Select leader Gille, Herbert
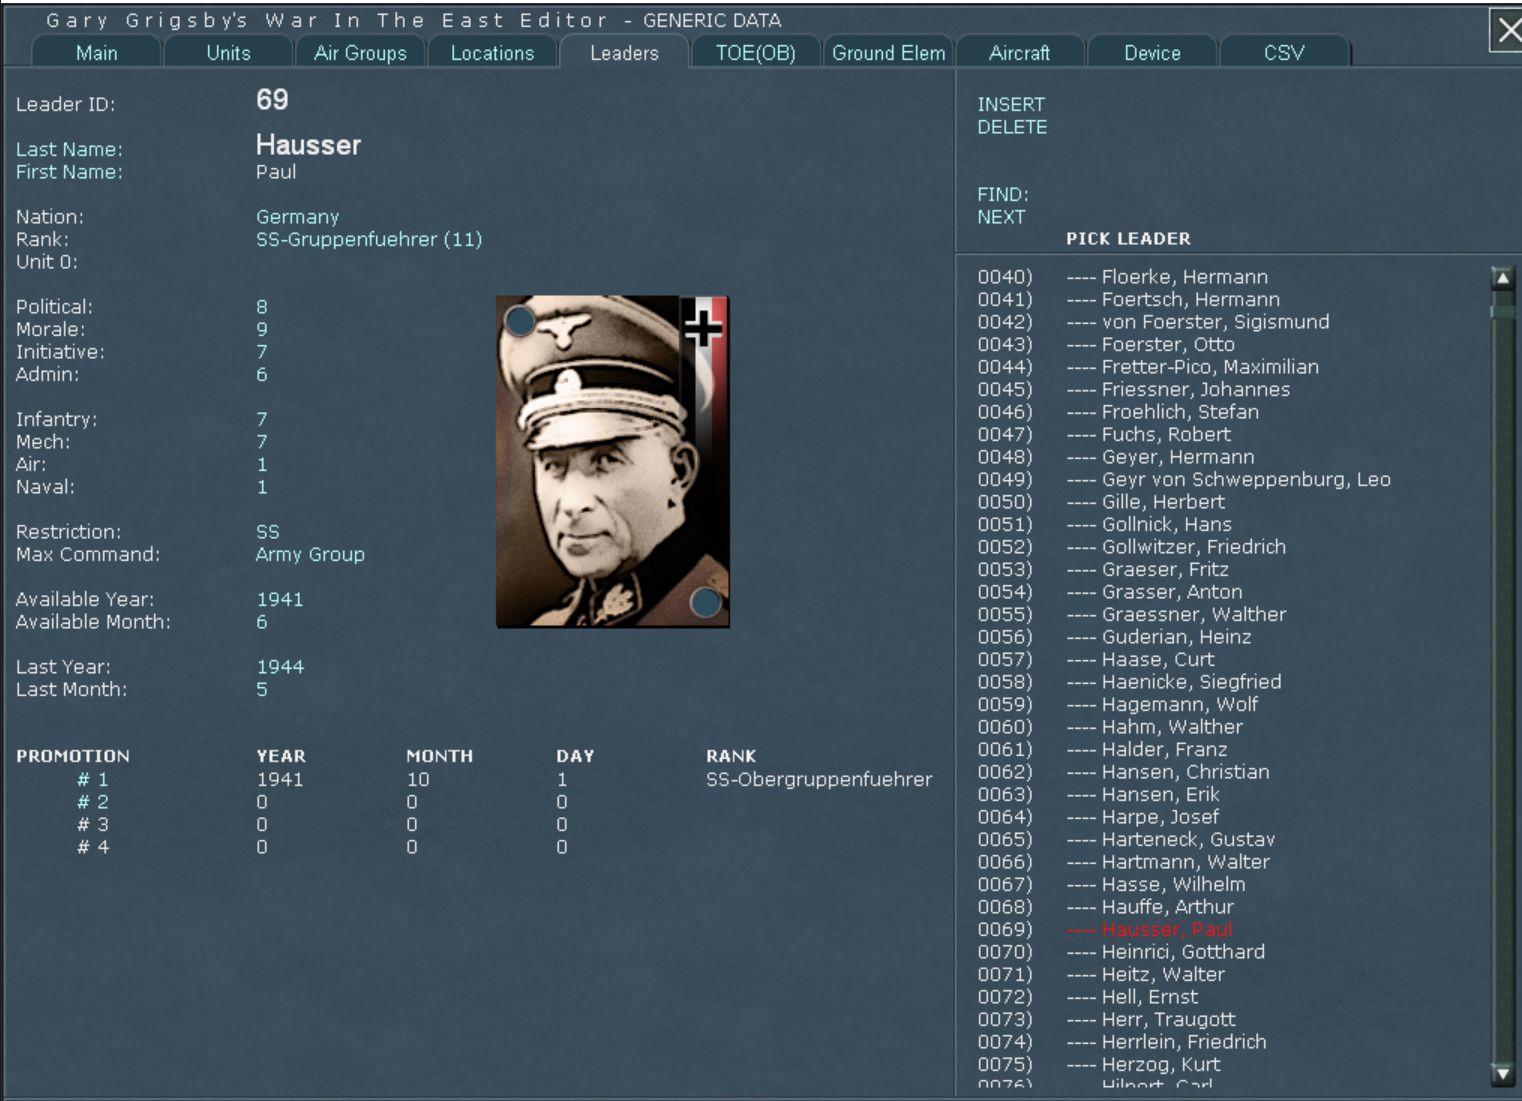 pos(1145,502)
